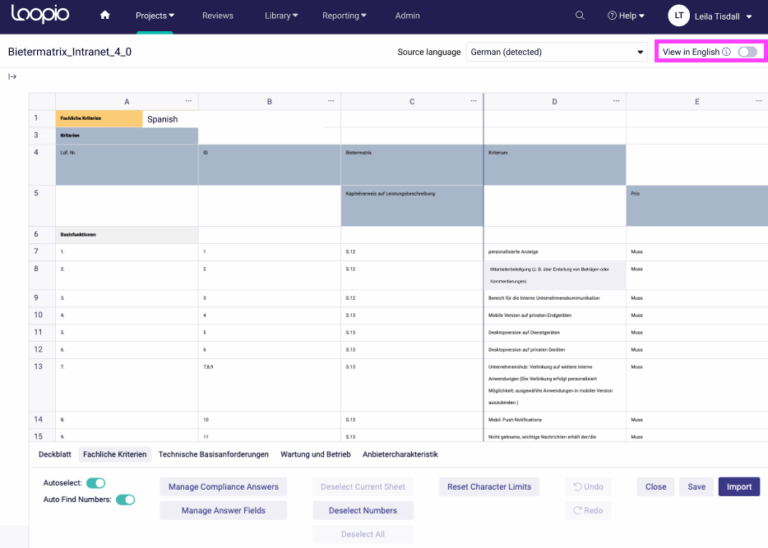
Task: Select the 'Fachliche Kriterien' orange cell
Action: click(x=99, y=119)
